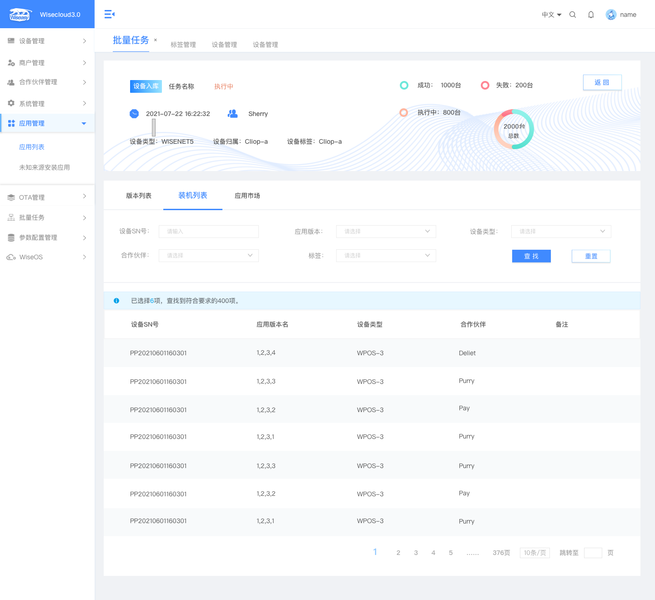
Task: Expand OTA管理 sidebar chevron
Action: point(84,196)
